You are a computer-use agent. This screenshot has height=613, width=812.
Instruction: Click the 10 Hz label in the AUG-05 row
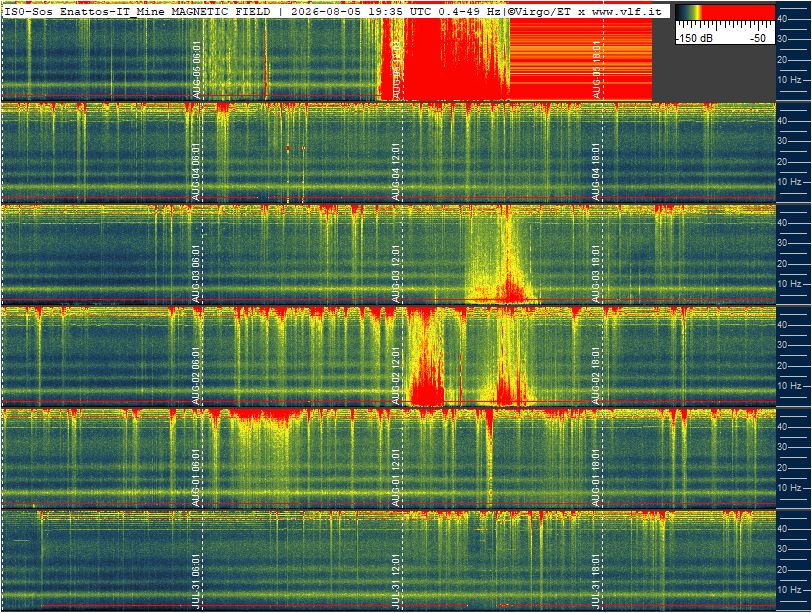[x=789, y=80]
